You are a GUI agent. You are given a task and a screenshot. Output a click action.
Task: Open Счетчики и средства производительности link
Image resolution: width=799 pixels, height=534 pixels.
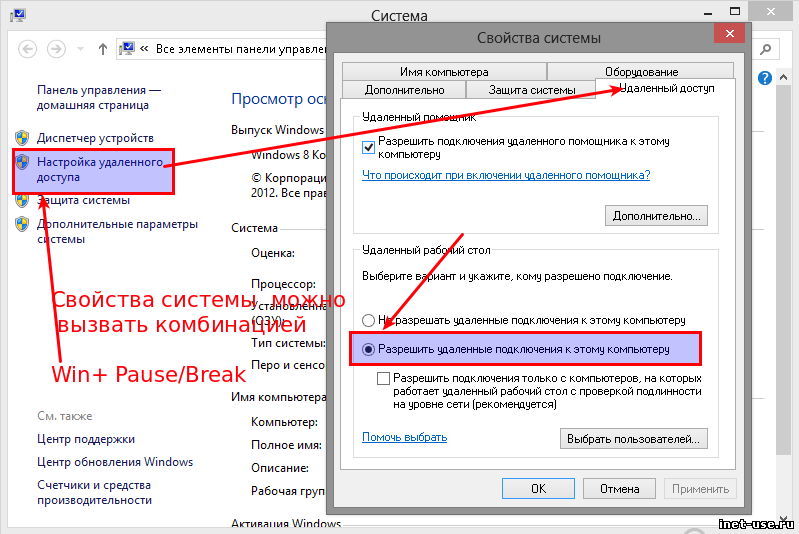tap(94, 492)
